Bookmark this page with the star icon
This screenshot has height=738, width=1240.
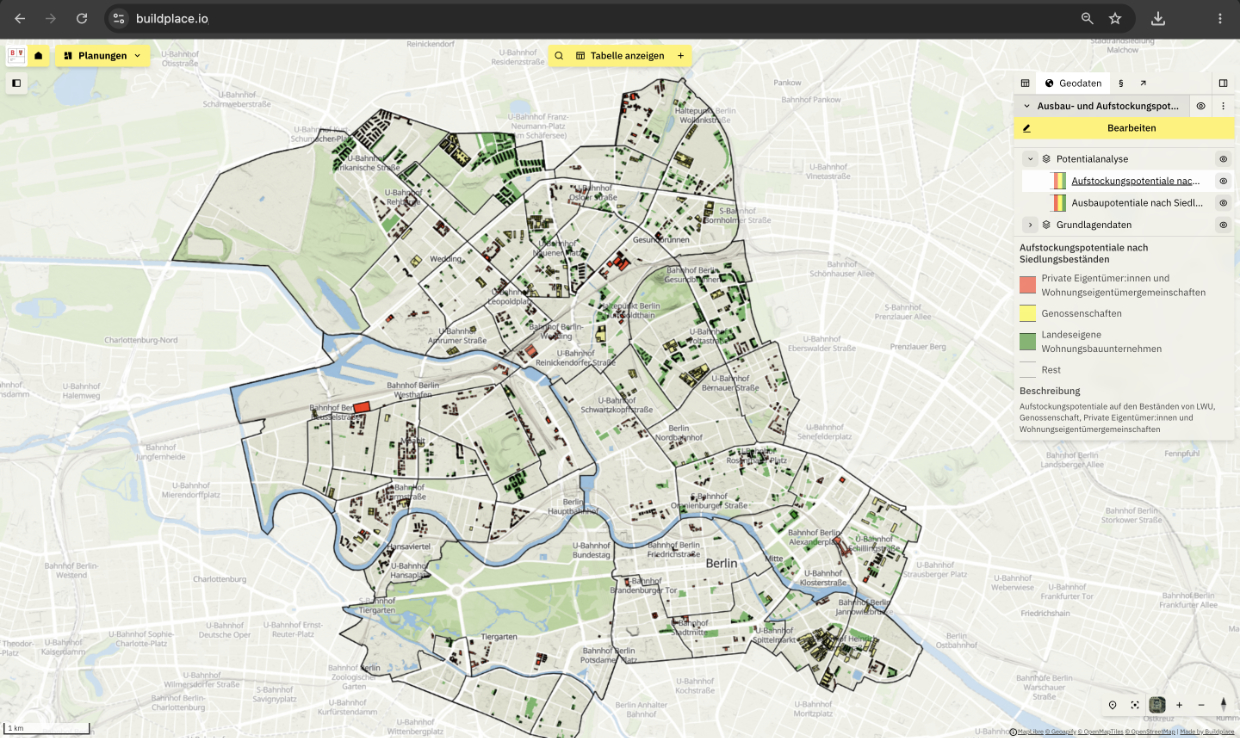[1115, 18]
